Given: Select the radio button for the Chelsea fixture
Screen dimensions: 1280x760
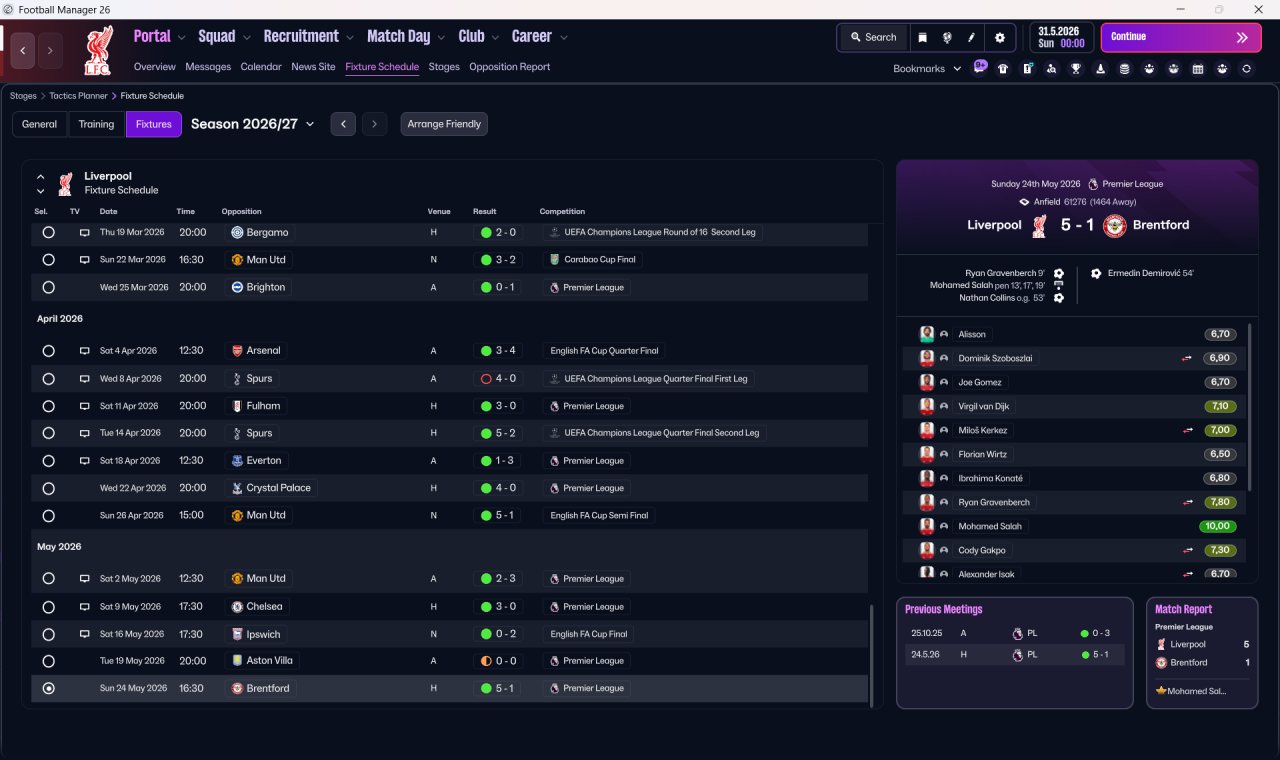Looking at the screenshot, I should coord(48,607).
